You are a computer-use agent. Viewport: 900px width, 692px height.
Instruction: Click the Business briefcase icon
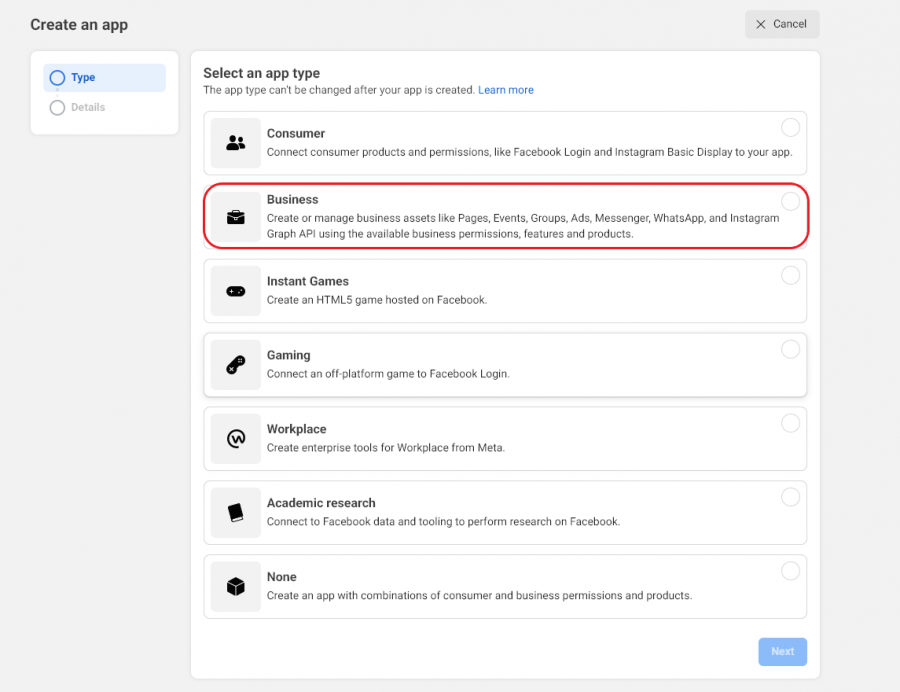235,217
